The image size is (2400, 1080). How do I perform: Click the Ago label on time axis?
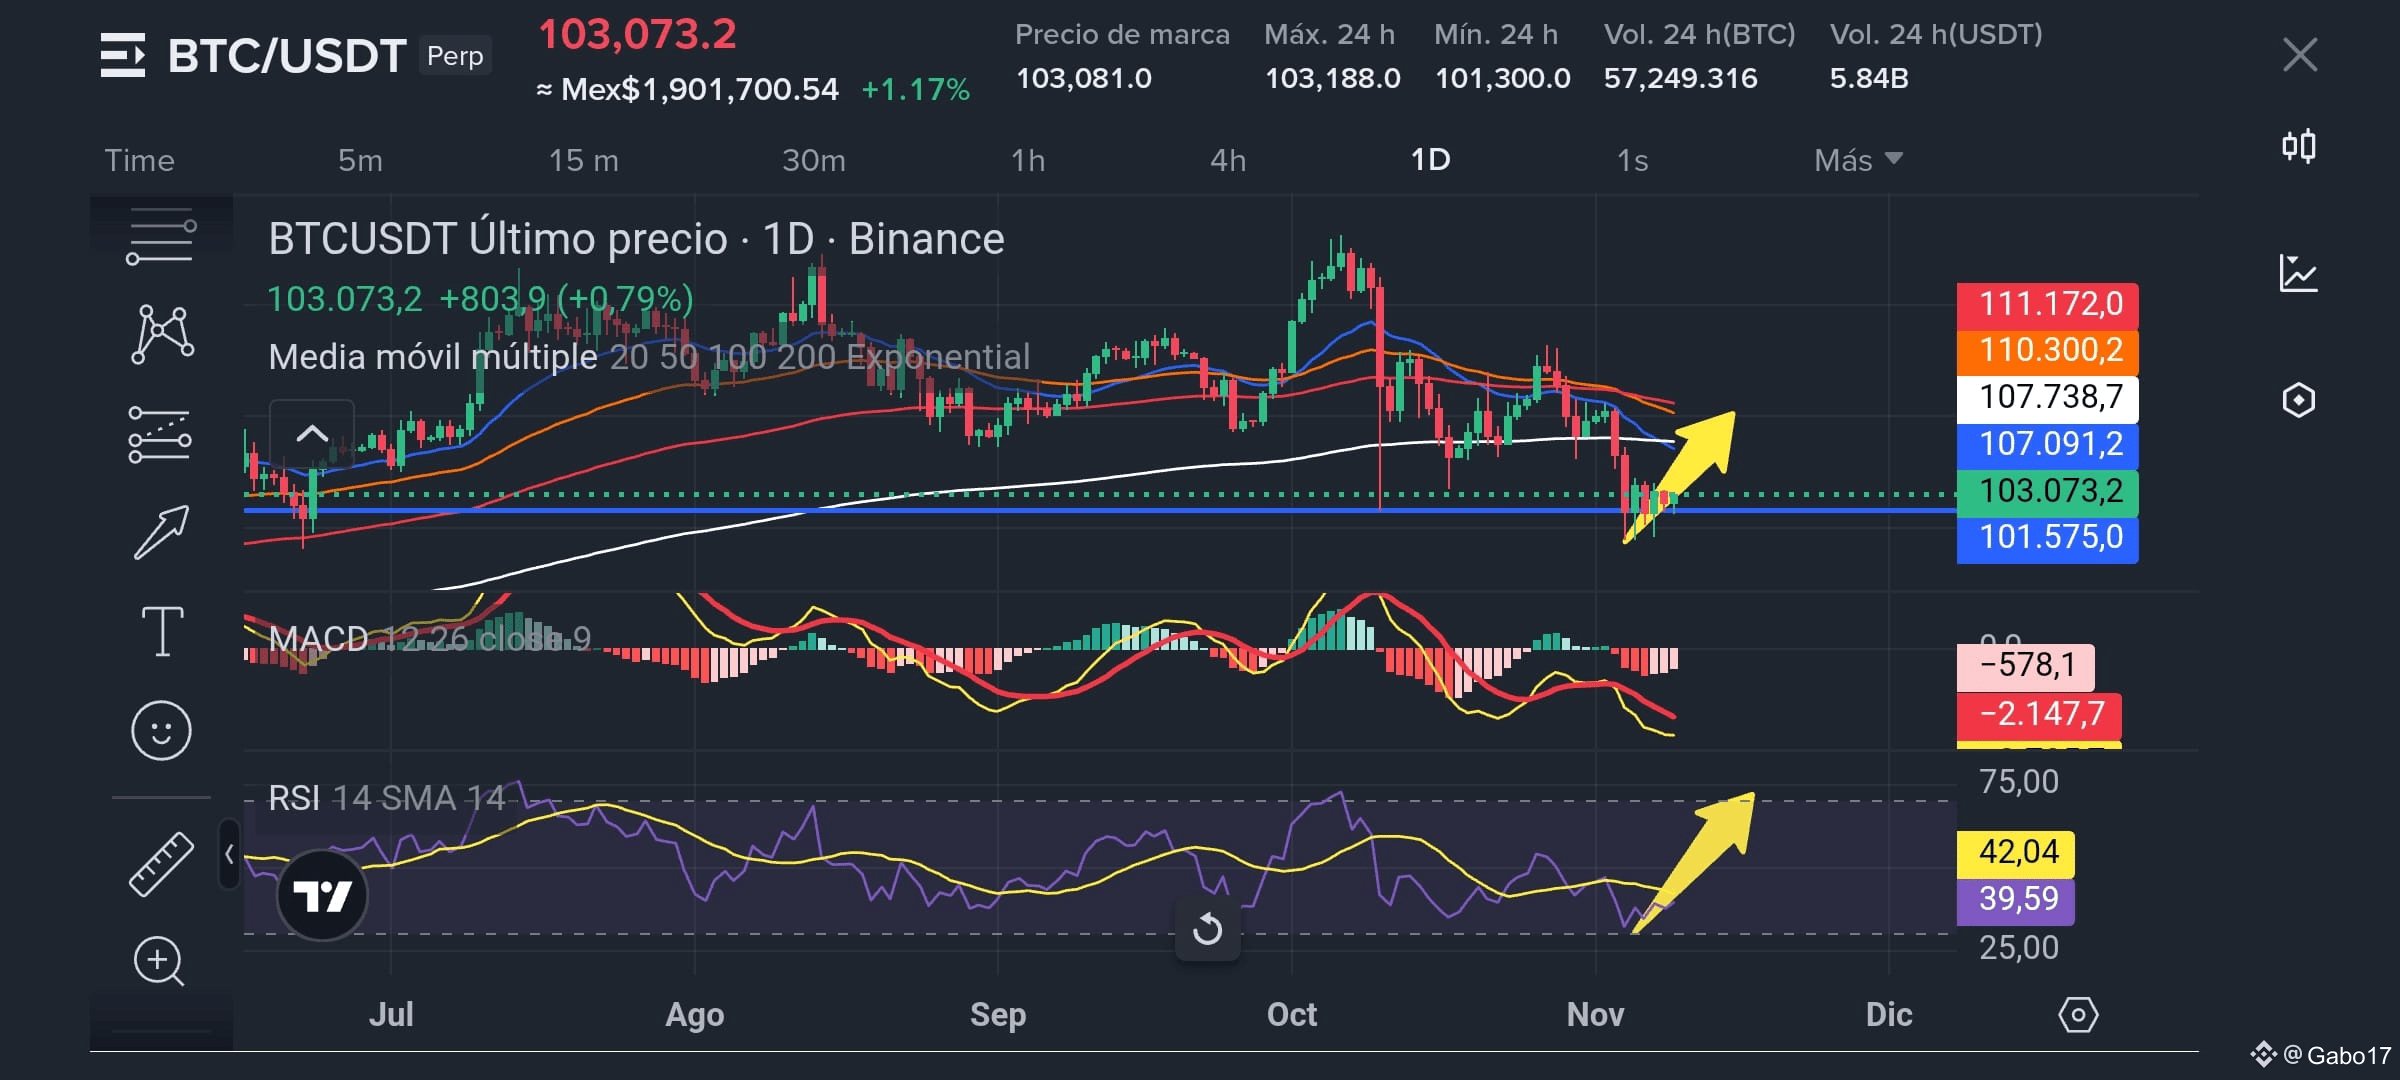(x=694, y=1015)
